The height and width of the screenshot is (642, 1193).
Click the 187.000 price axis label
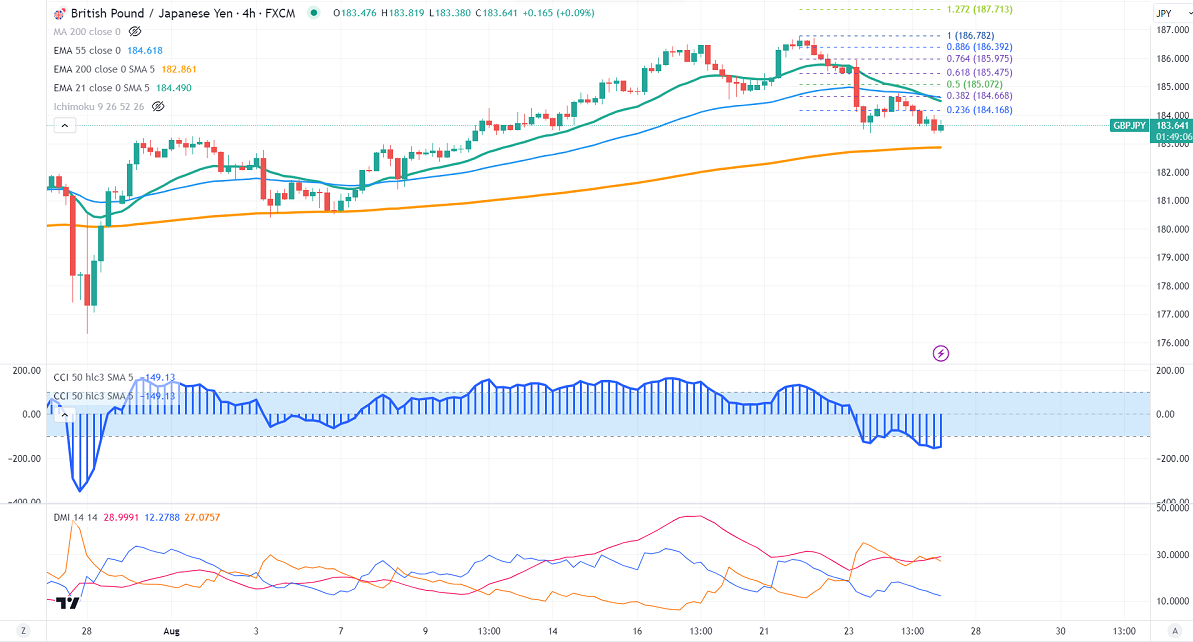[x=1172, y=30]
